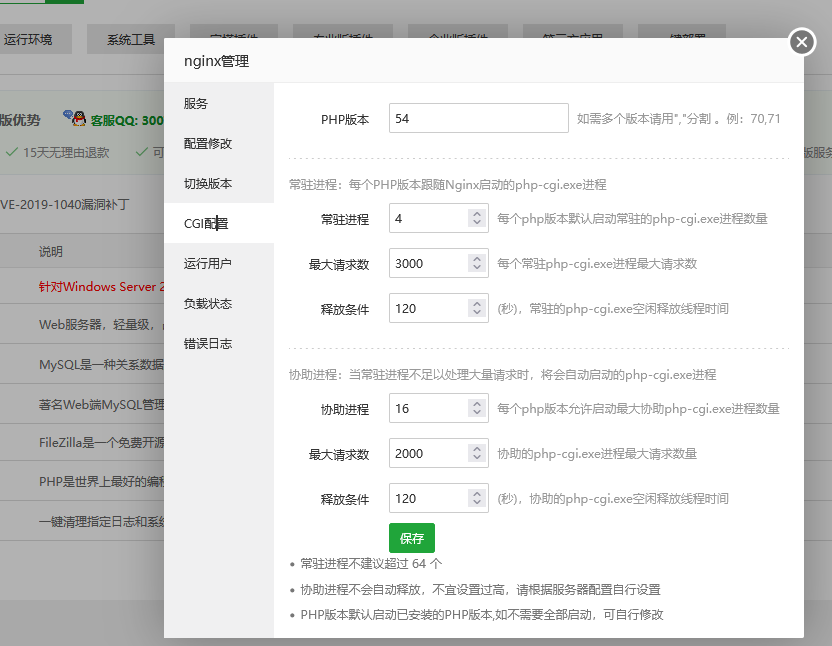Select 切换版本 in the nginx sidebar

[x=219, y=184]
